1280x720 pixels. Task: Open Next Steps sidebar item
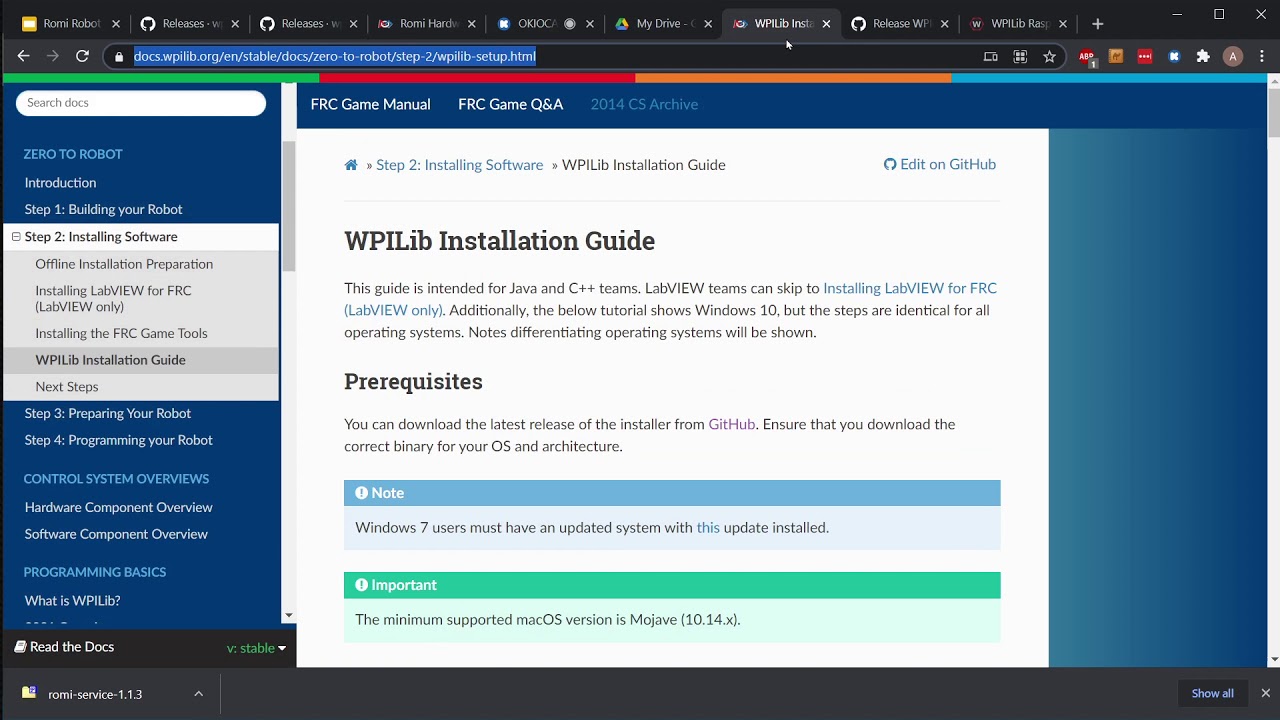point(66,387)
